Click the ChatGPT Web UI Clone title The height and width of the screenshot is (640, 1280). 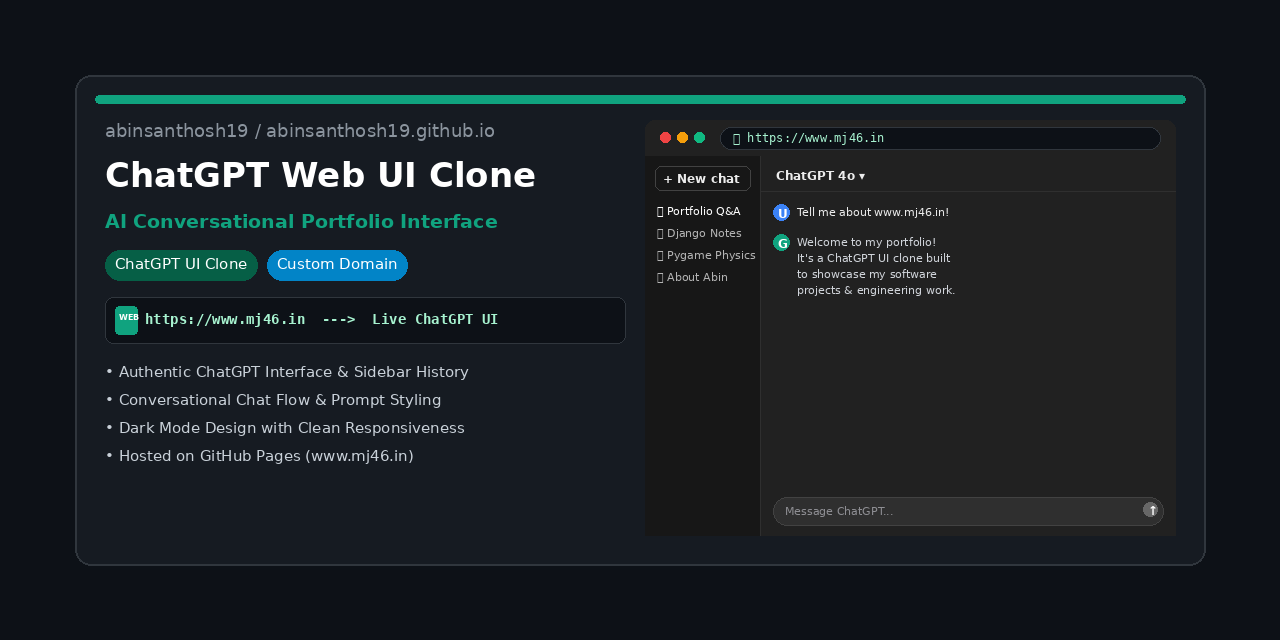[320, 175]
